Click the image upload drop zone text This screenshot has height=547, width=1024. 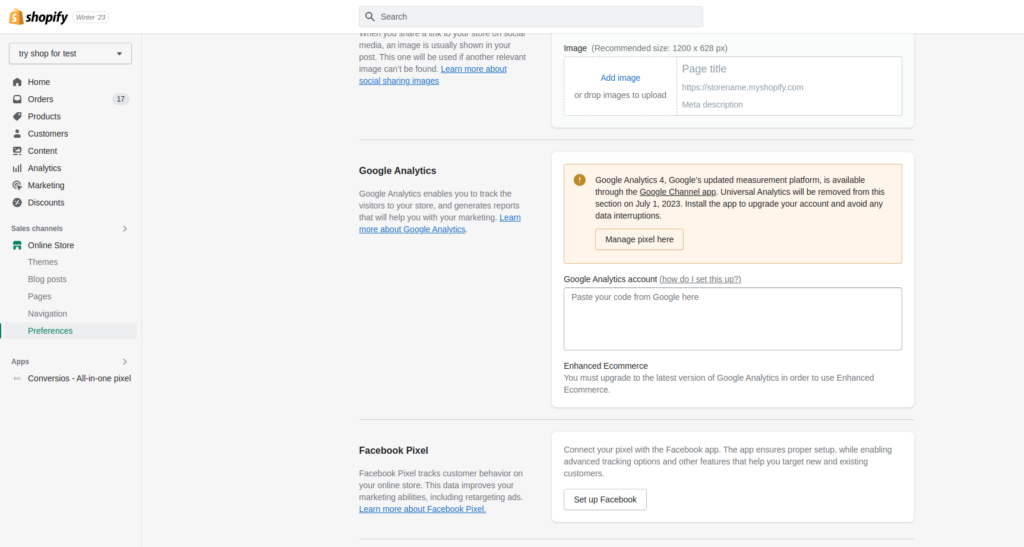pos(620,95)
